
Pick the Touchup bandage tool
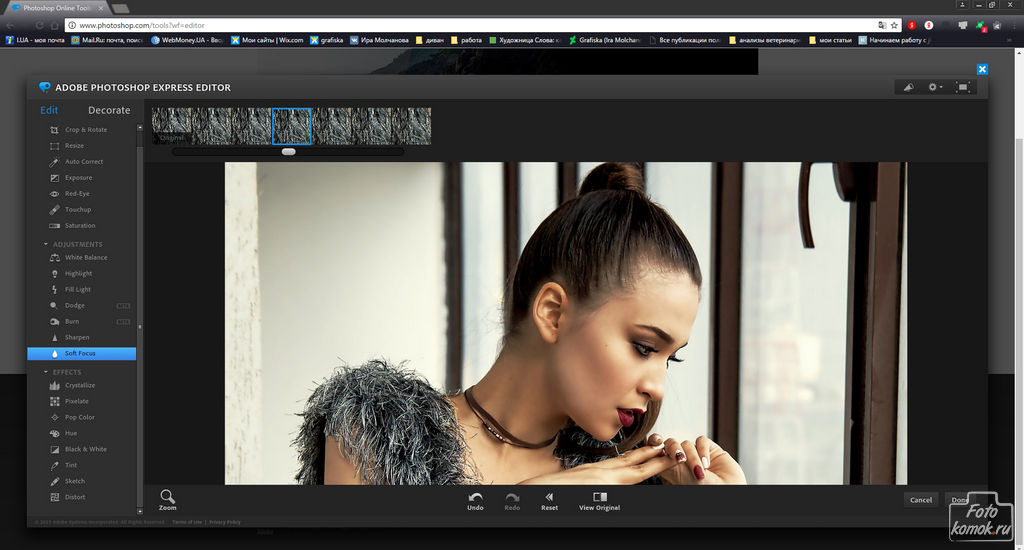(x=77, y=210)
